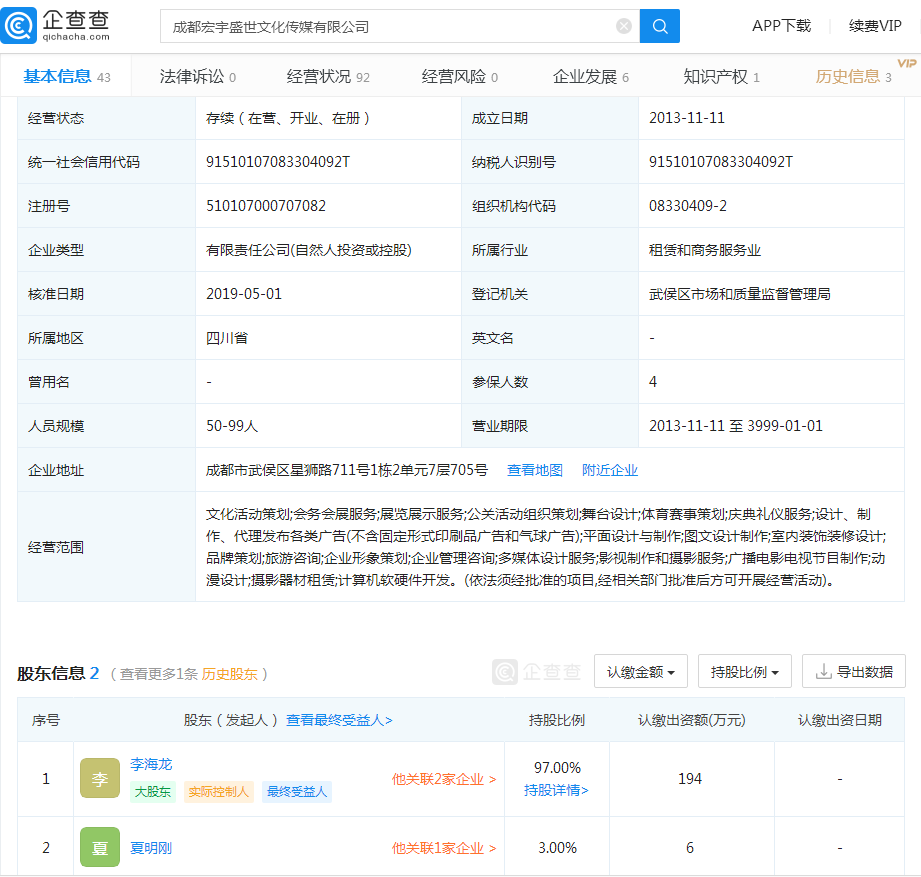Click the blue search magnifier button
The width and height of the screenshot is (921, 877).
point(660,26)
